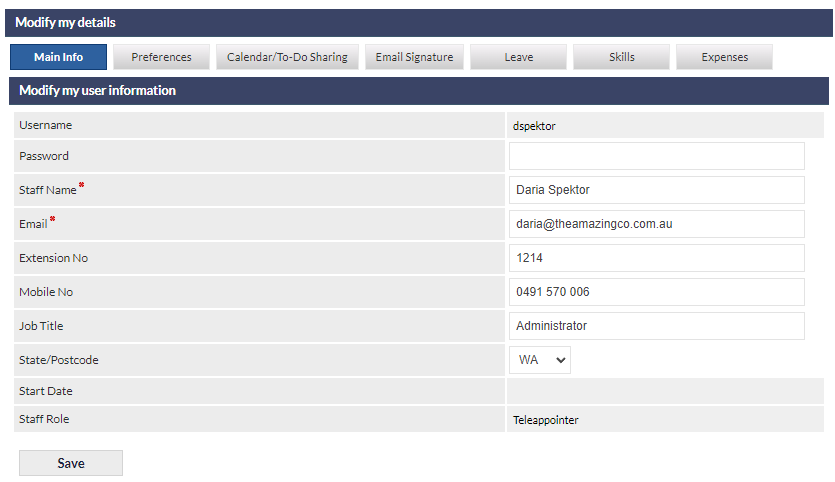Click the Teleappointer staff role value
Viewport: 835px width, 482px height.
click(546, 420)
